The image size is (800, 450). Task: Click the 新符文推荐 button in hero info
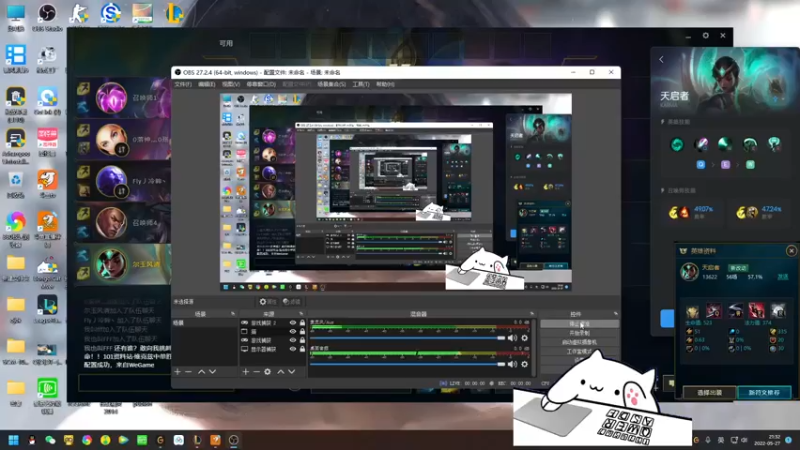764,392
